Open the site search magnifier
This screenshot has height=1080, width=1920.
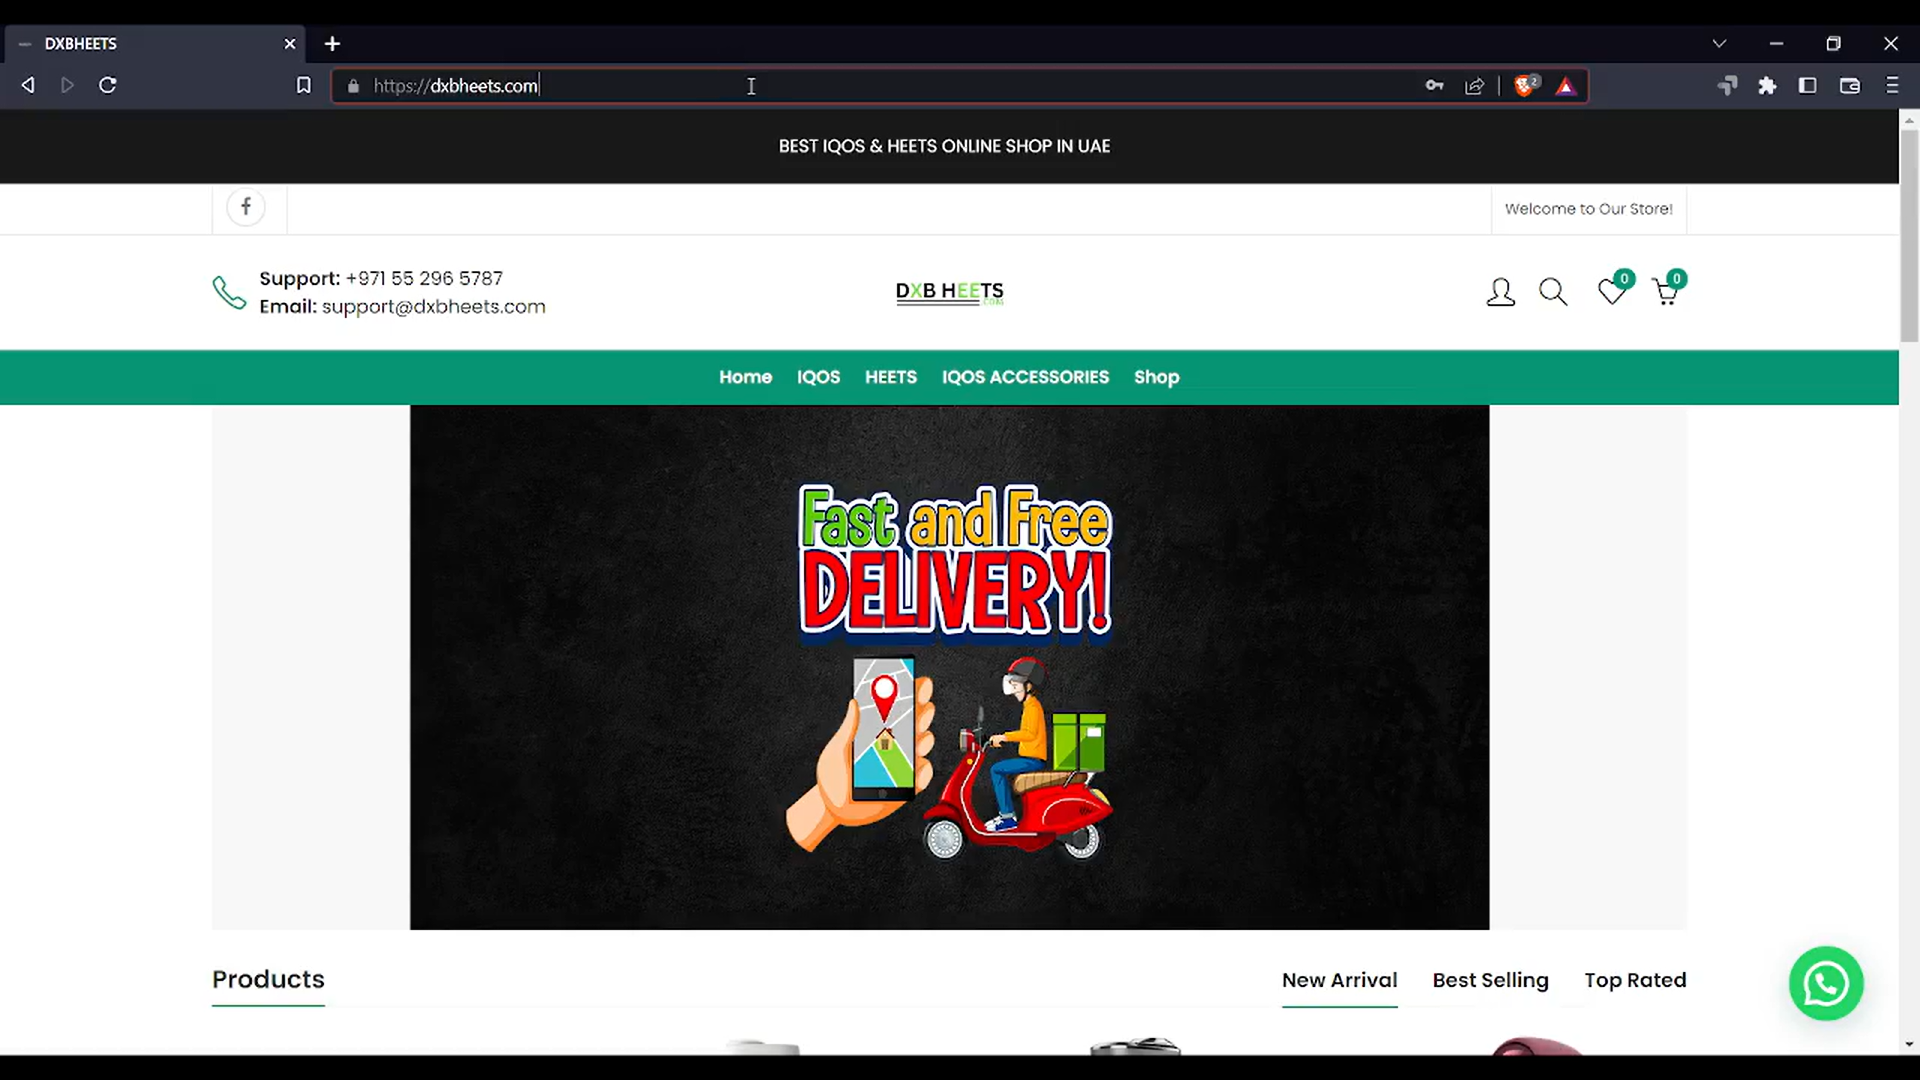tap(1553, 292)
